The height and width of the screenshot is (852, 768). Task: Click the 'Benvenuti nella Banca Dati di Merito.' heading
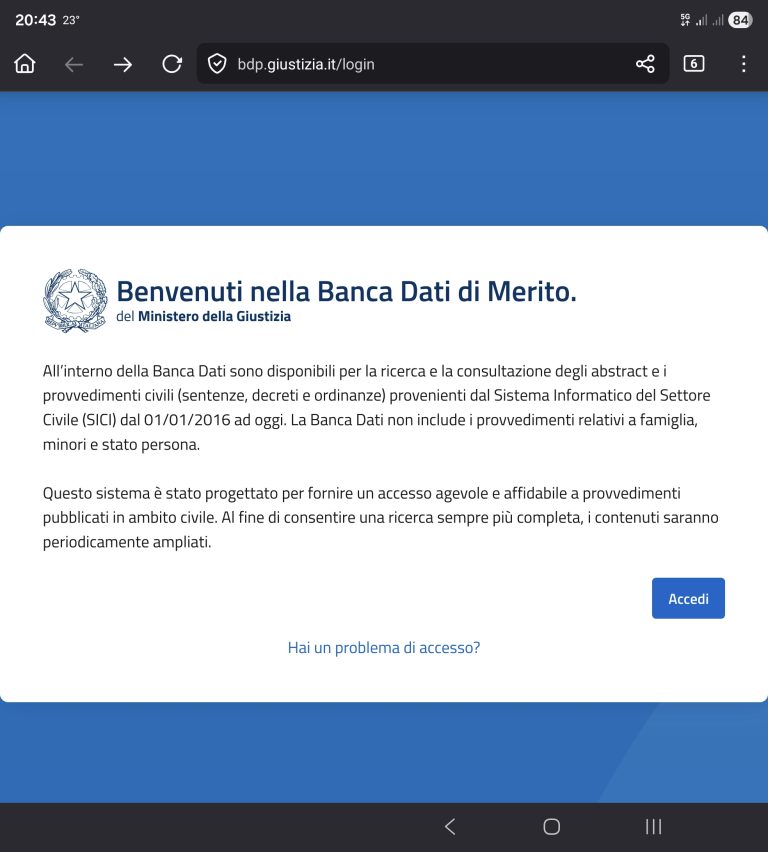[x=346, y=291]
